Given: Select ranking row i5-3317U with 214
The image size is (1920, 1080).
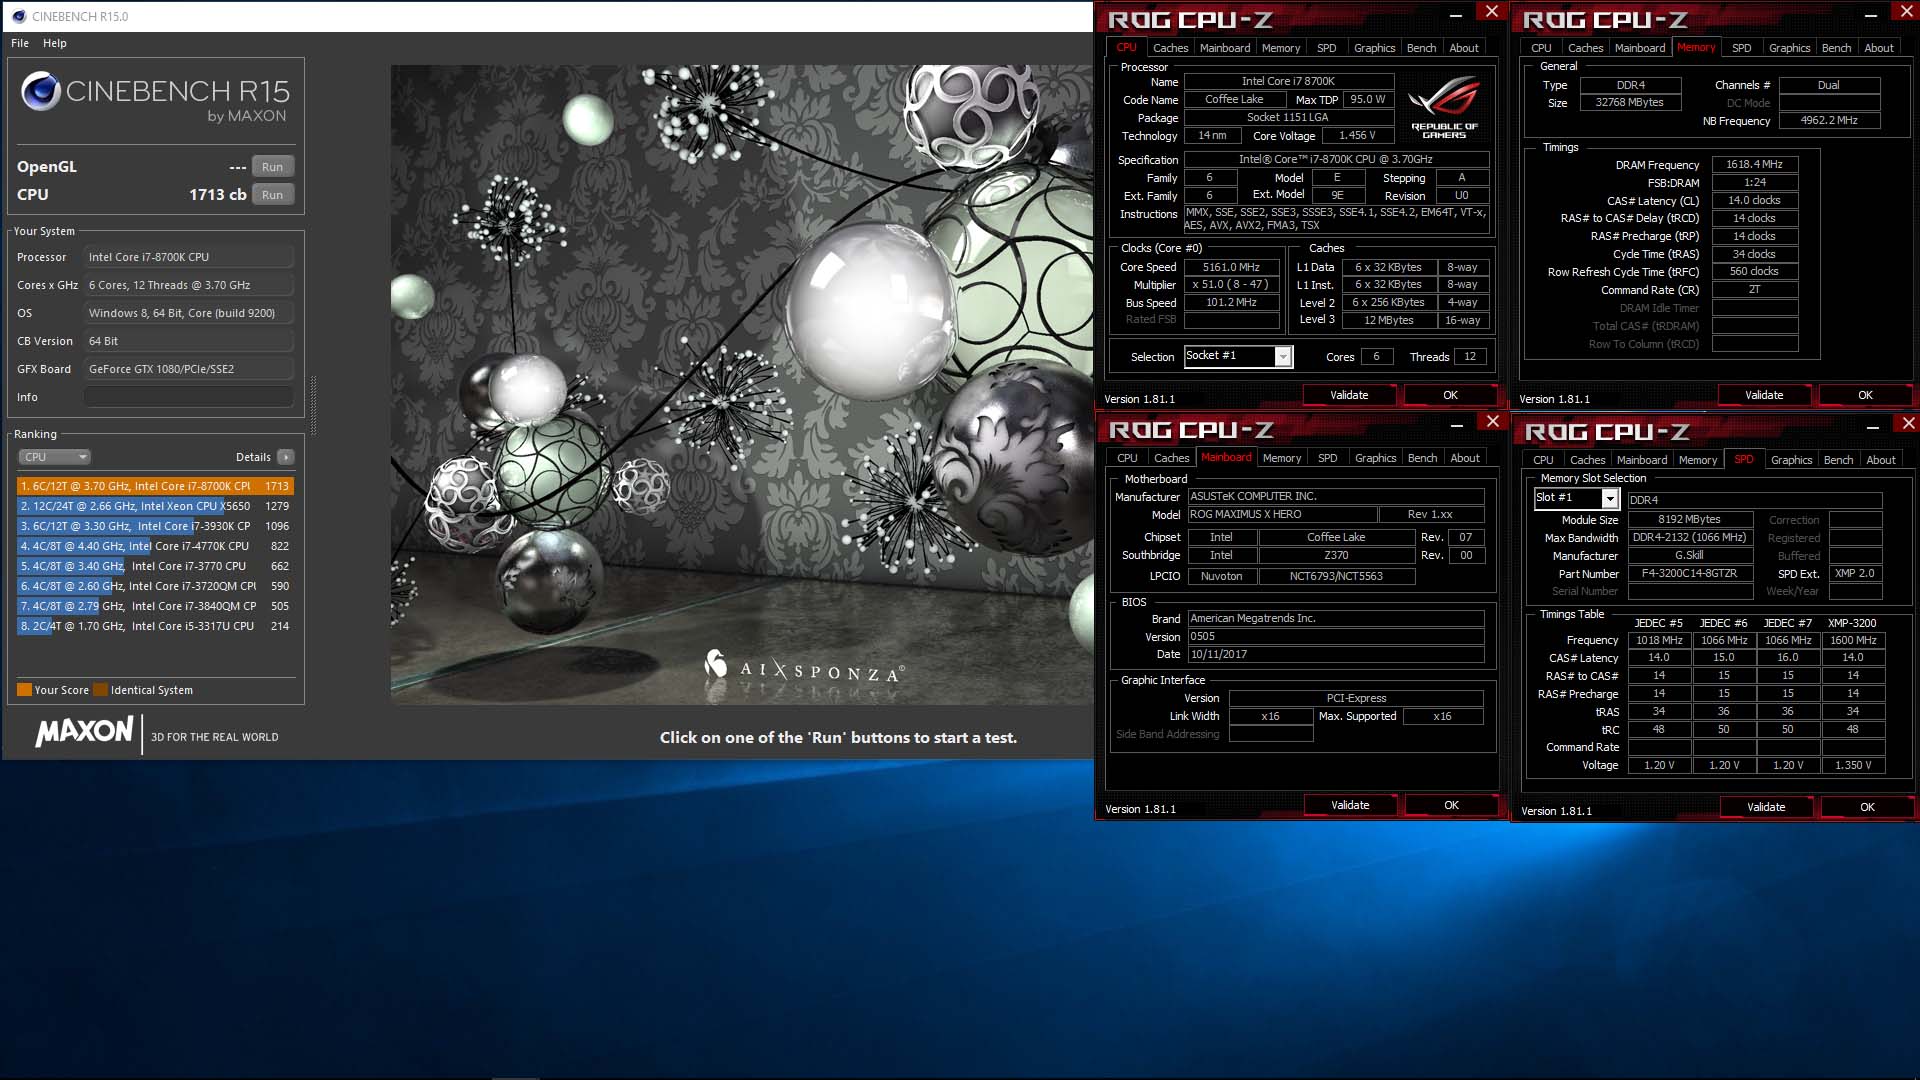Looking at the screenshot, I should pos(155,626).
